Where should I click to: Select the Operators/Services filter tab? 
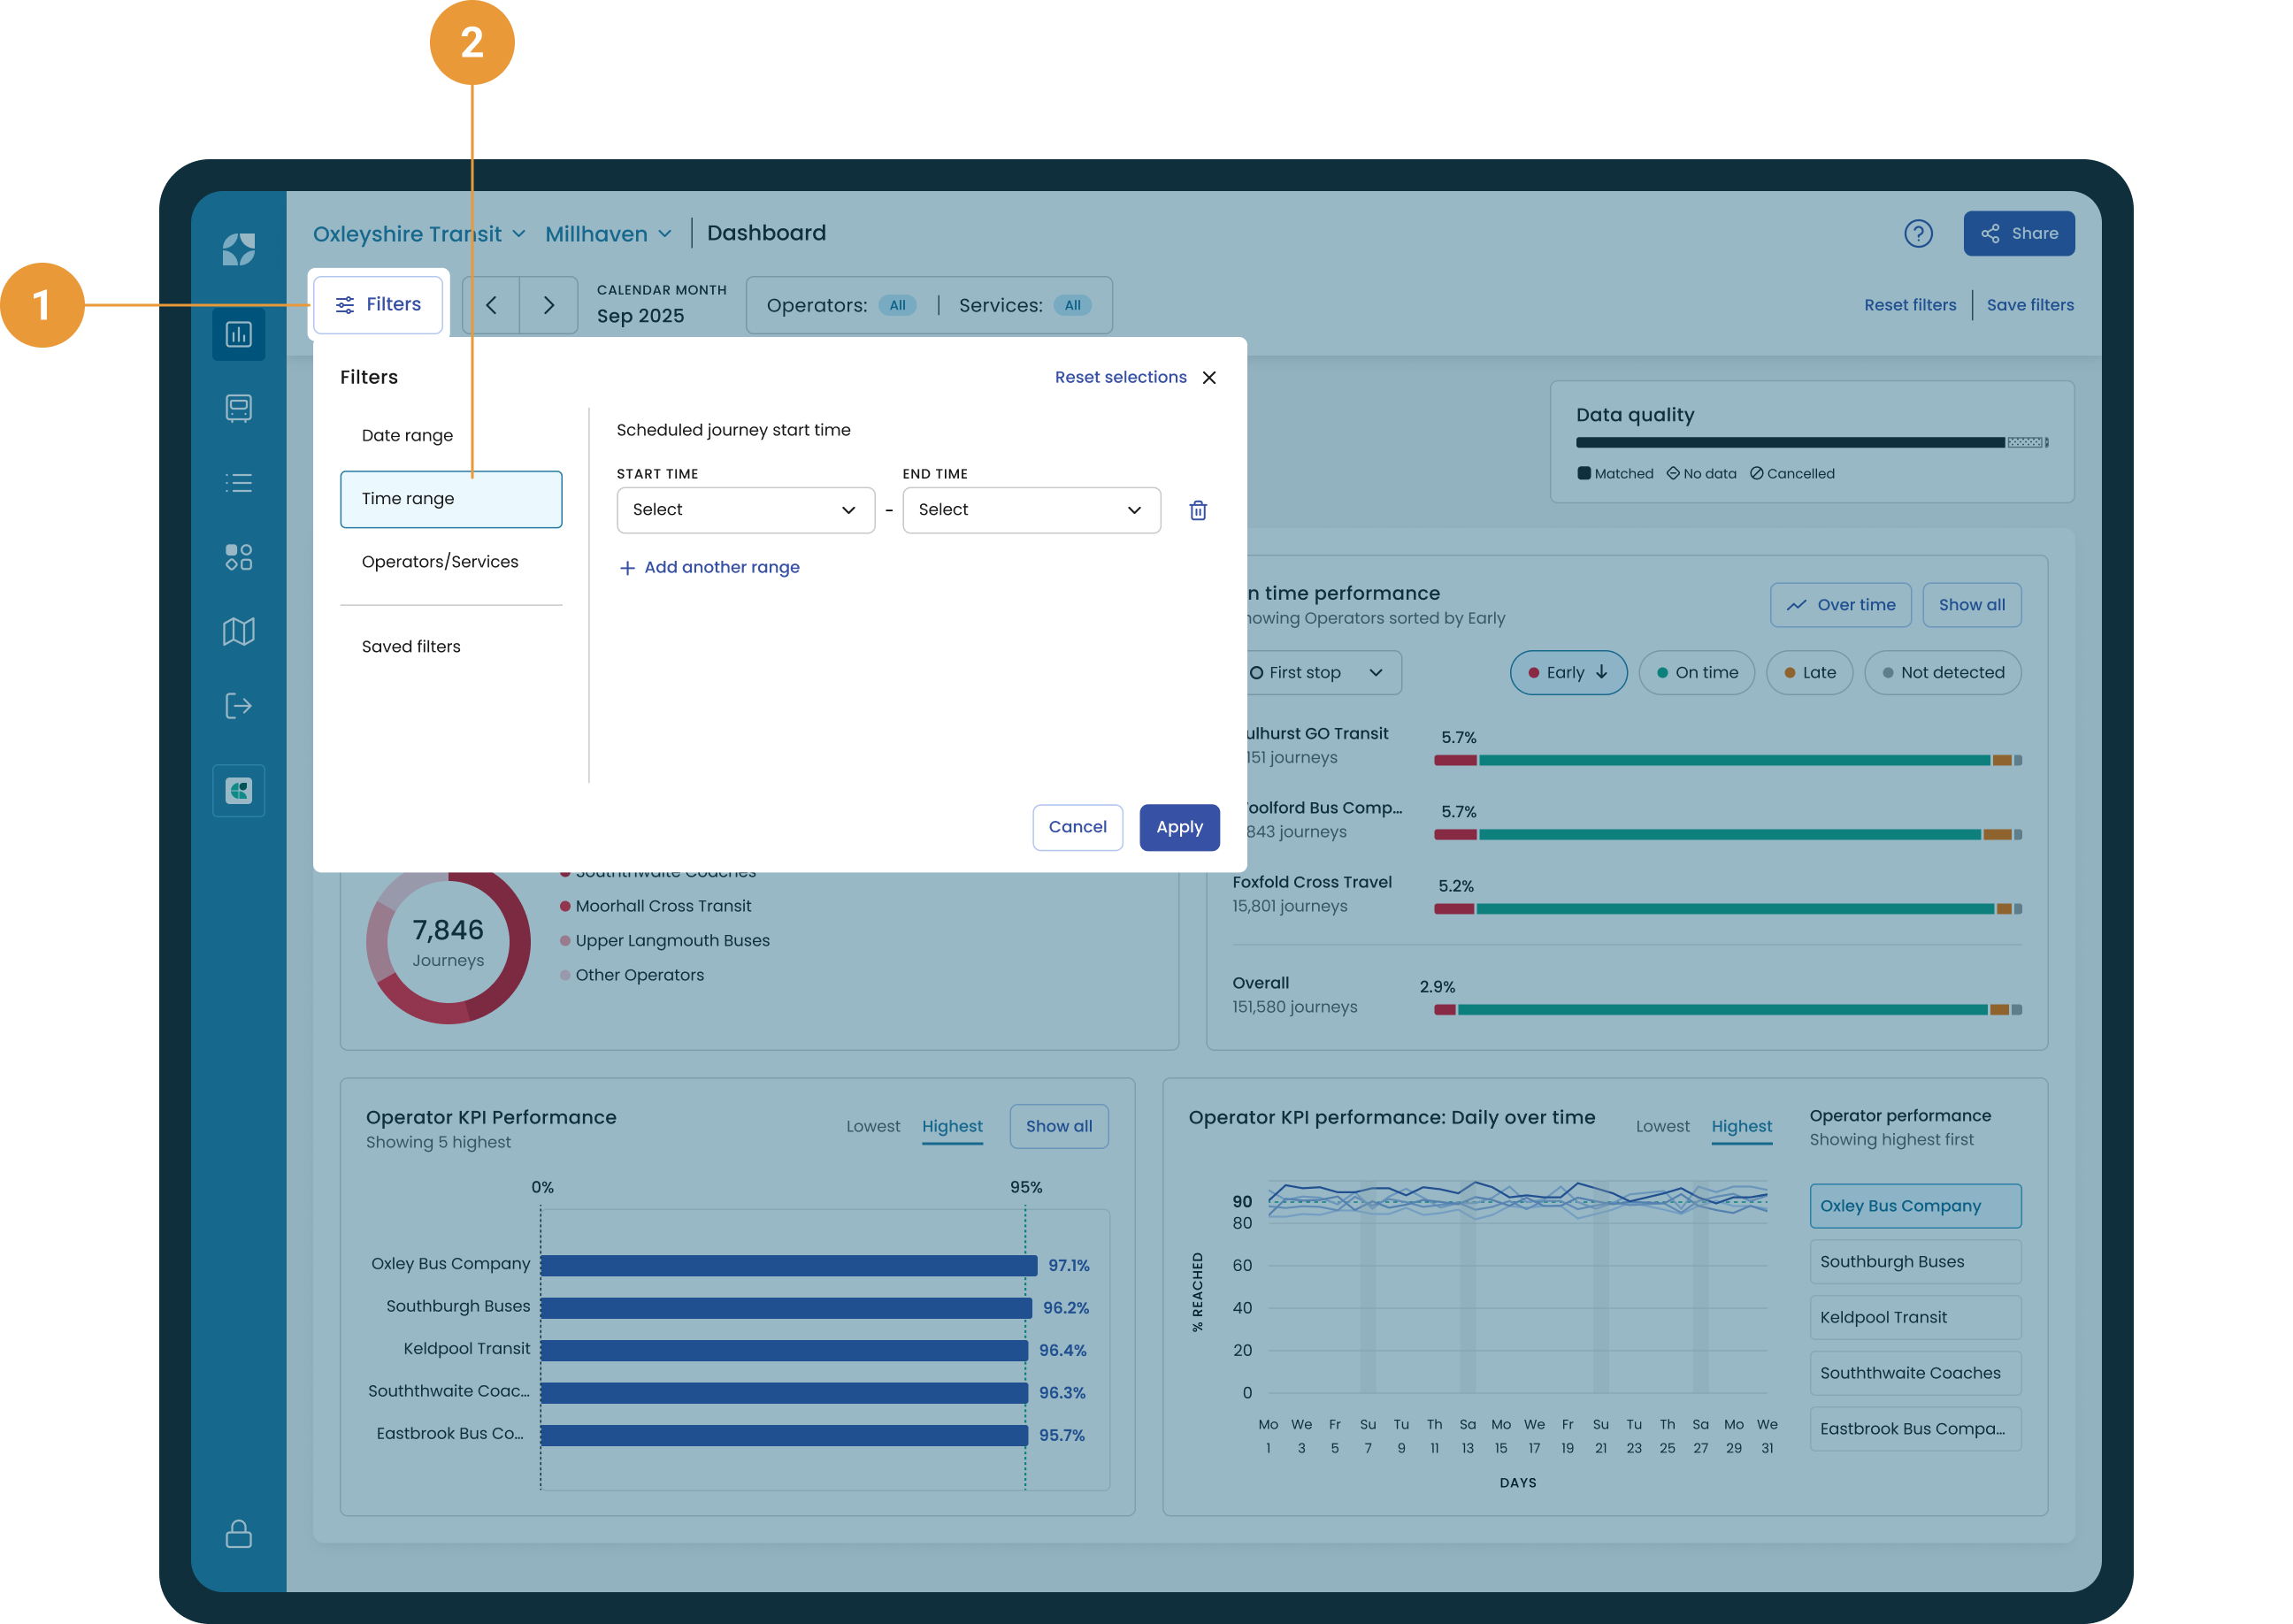point(440,562)
